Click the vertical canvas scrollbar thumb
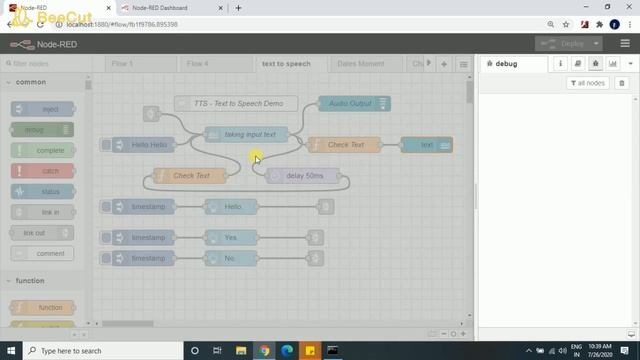Image resolution: width=640 pixels, height=360 pixels. click(469, 92)
